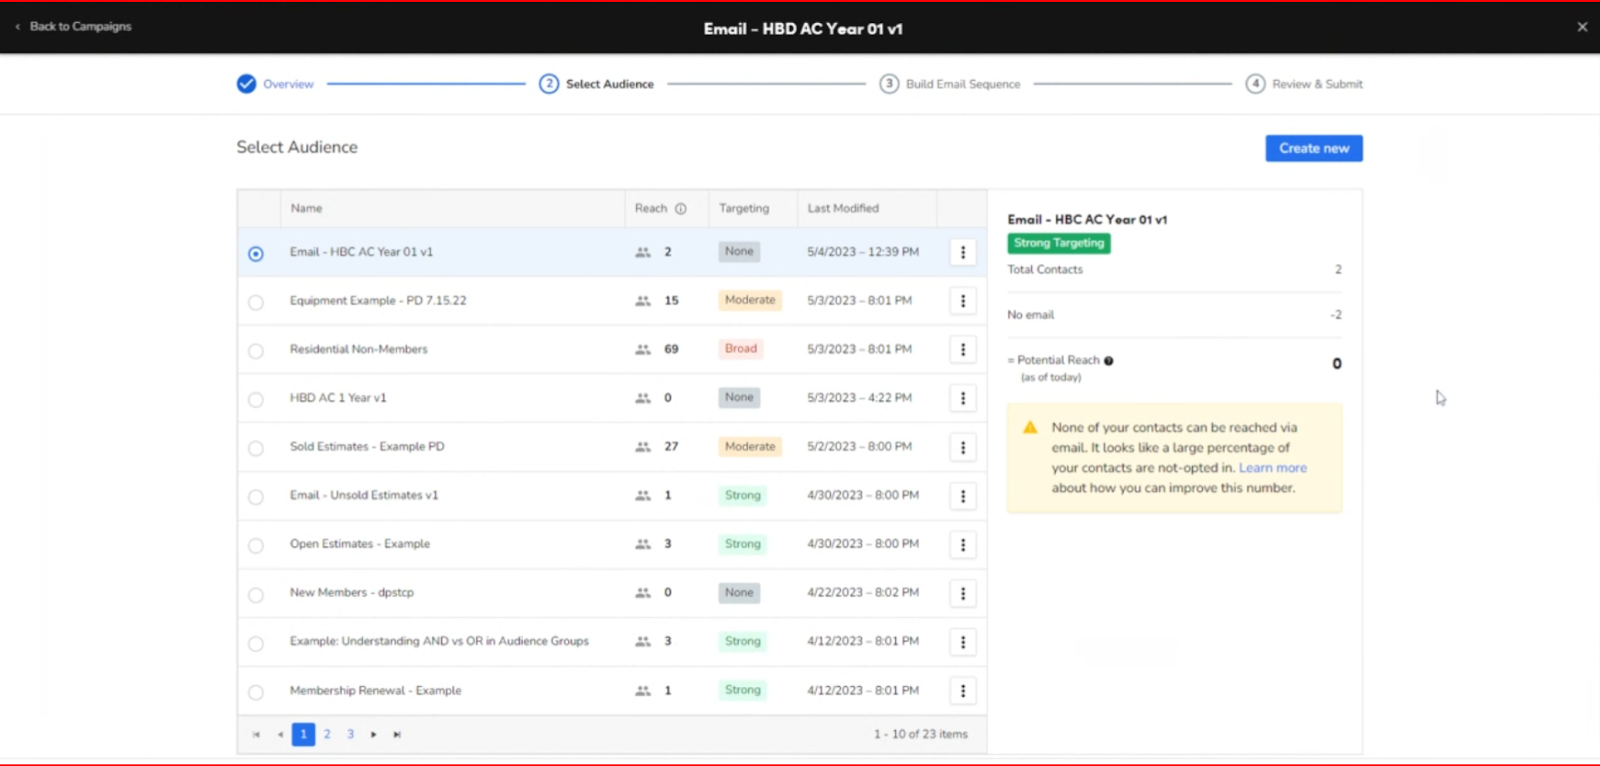
Task: Select the HBD AC 1 Year v1 radio button
Action: pos(256,400)
